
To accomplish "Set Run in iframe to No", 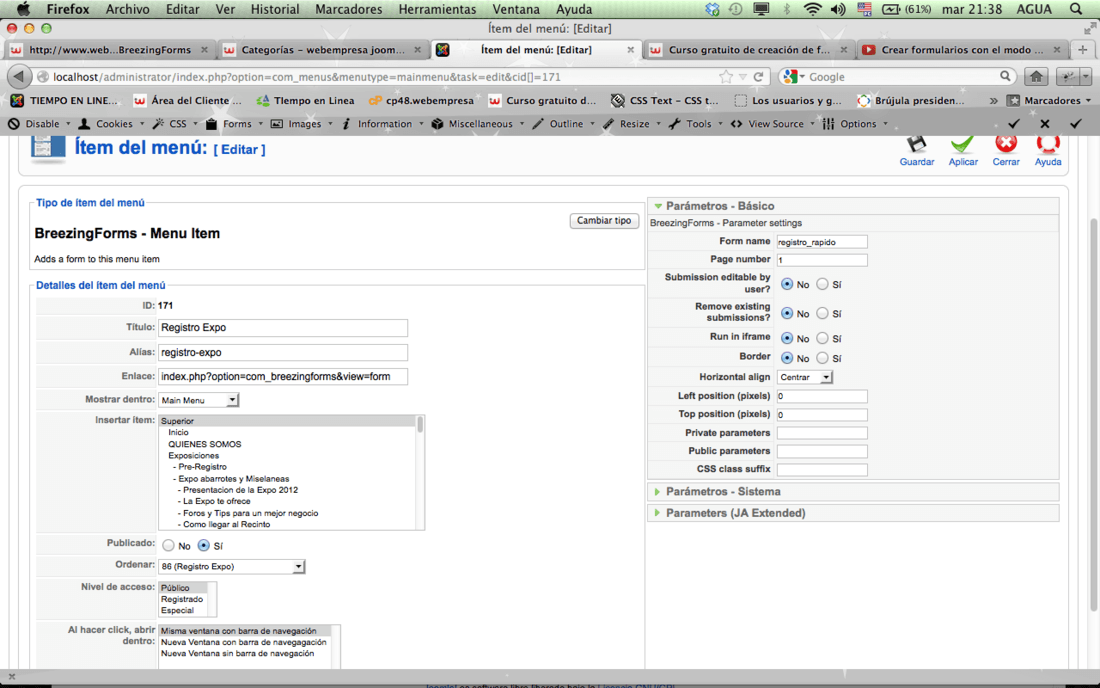I will pos(787,338).
